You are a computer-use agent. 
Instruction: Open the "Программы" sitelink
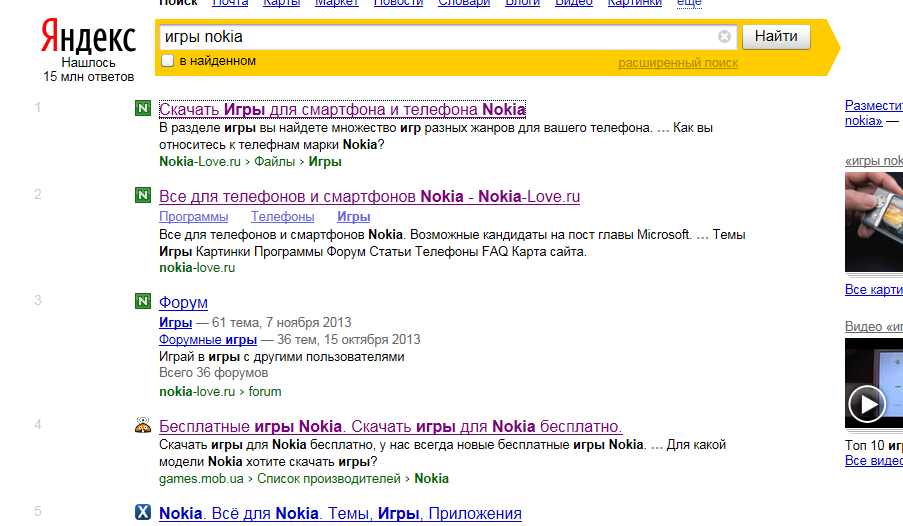click(193, 217)
